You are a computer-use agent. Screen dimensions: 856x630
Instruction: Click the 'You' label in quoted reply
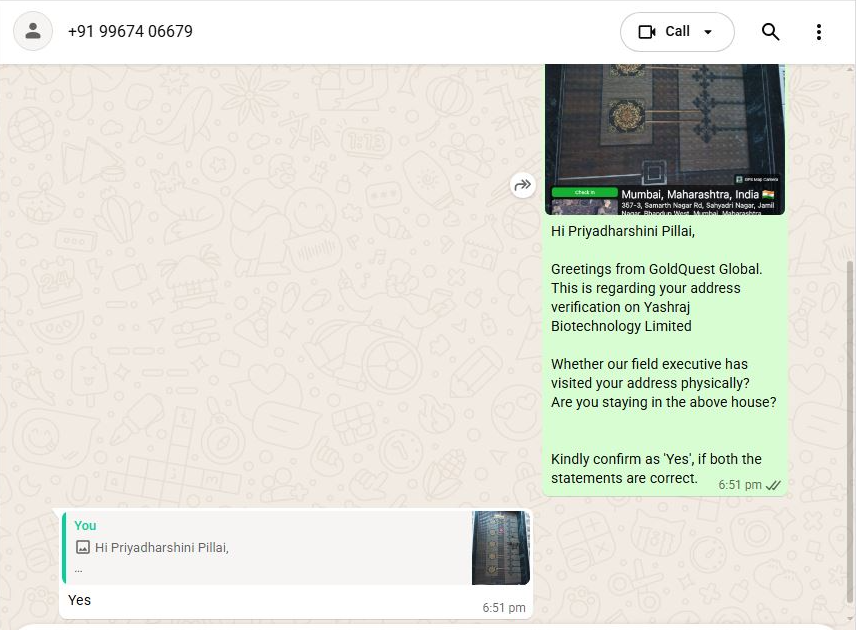pyautogui.click(x=85, y=526)
